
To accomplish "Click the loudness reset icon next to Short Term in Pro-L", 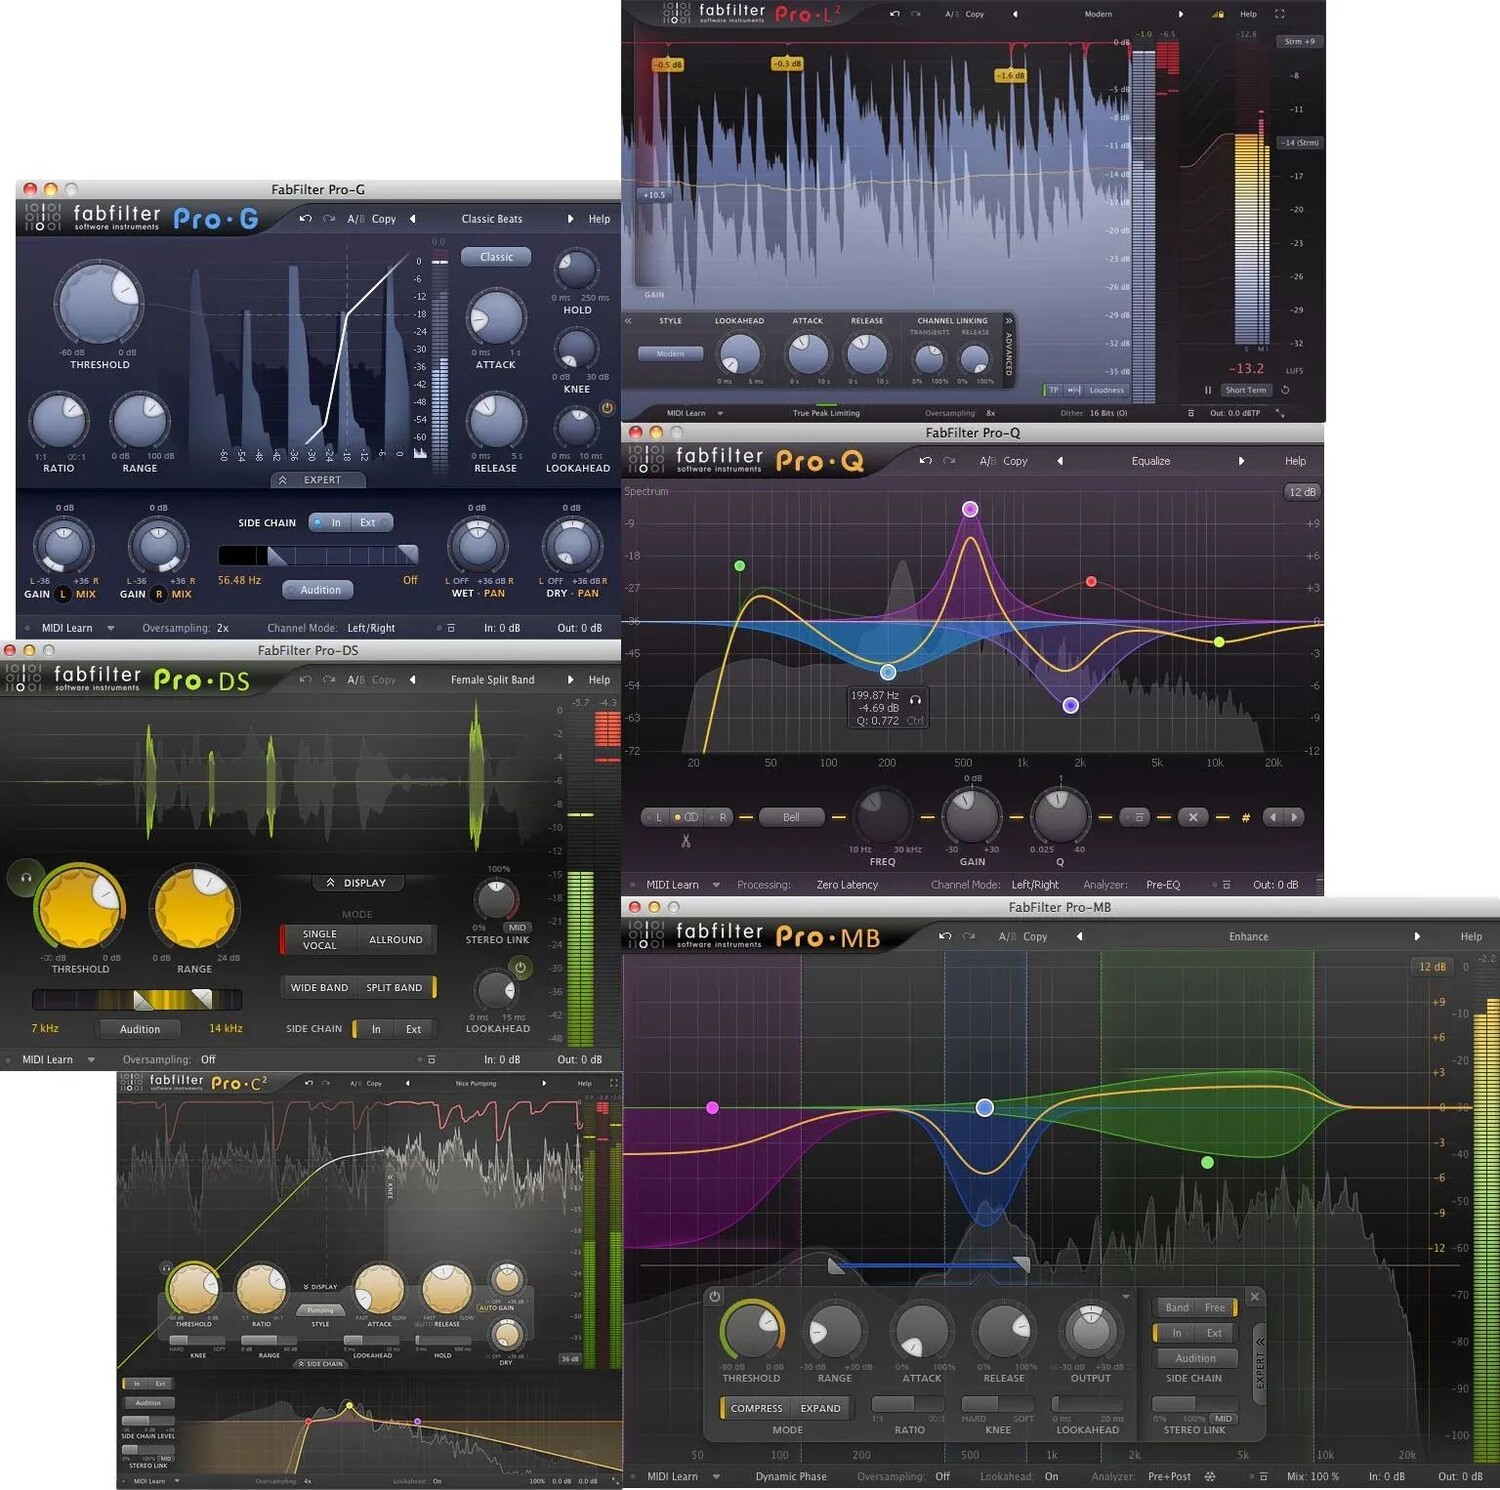I will [1286, 390].
